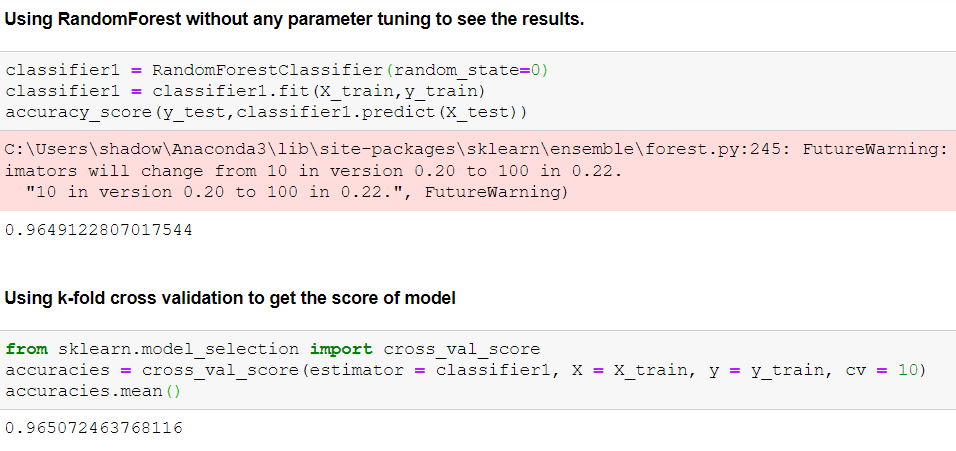Click the red FutureWarning output area's second line
The image size is (956, 451).
314,170
